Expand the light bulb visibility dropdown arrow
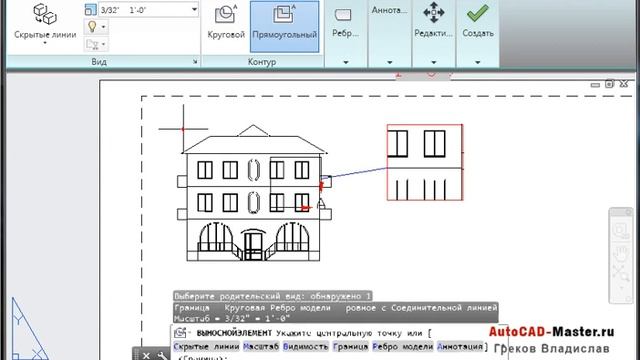The height and width of the screenshot is (360, 640). (104, 27)
